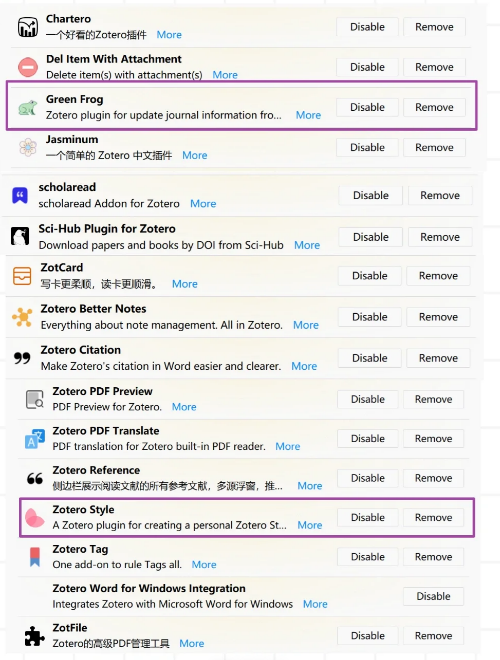Click the ZotFile puzzle piece icon
The width and height of the screenshot is (500, 660).
(35, 636)
